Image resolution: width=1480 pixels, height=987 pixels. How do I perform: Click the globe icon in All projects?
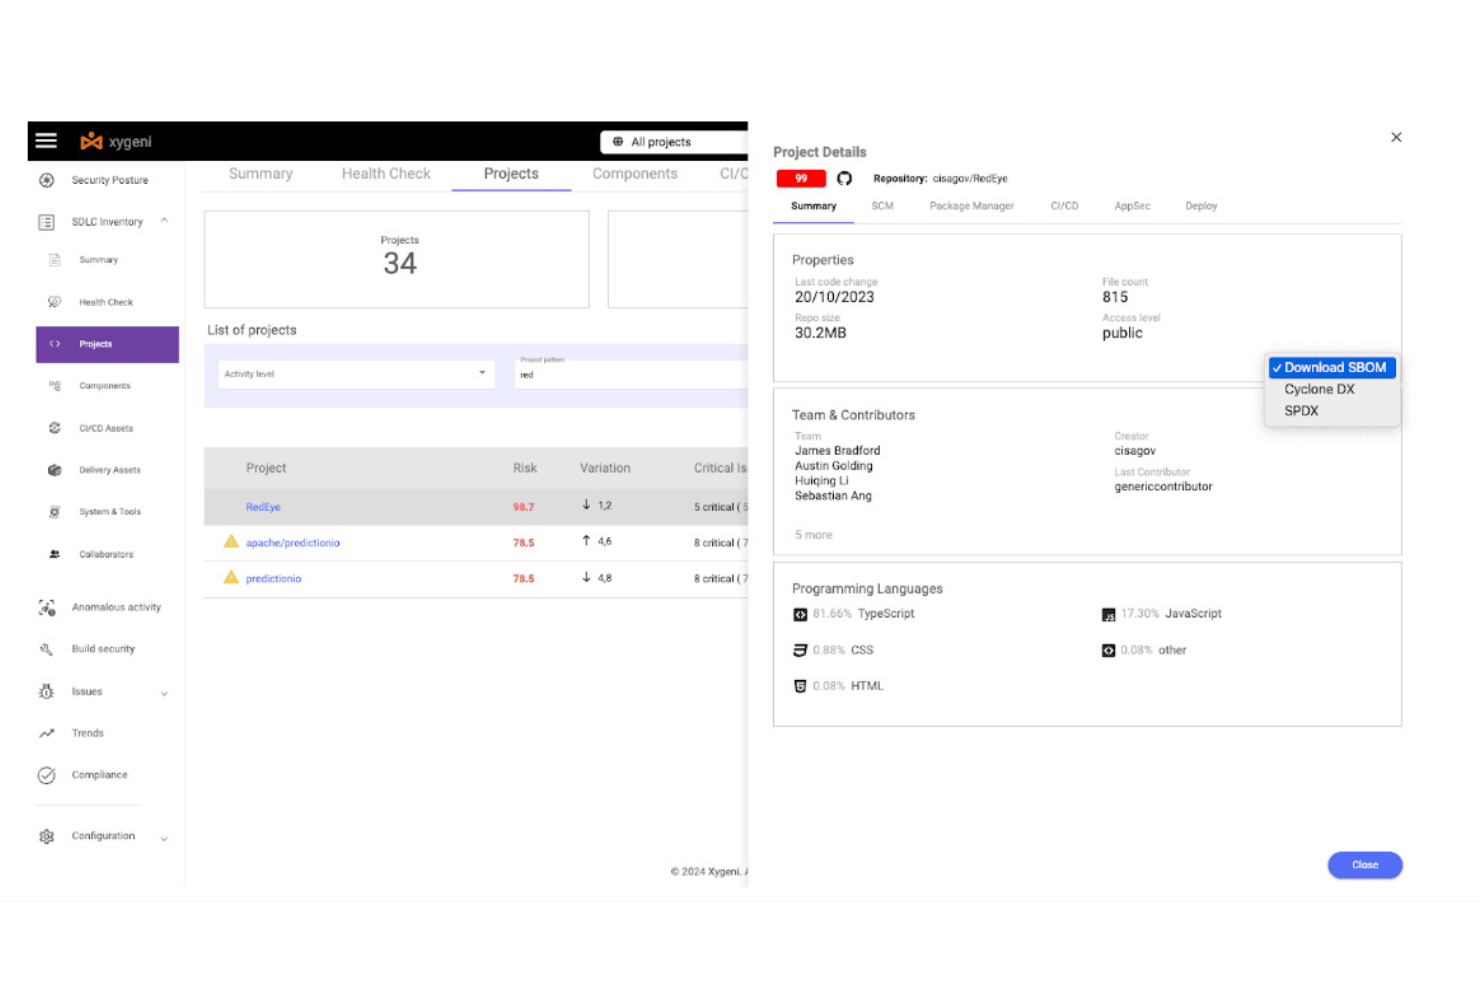tap(618, 142)
